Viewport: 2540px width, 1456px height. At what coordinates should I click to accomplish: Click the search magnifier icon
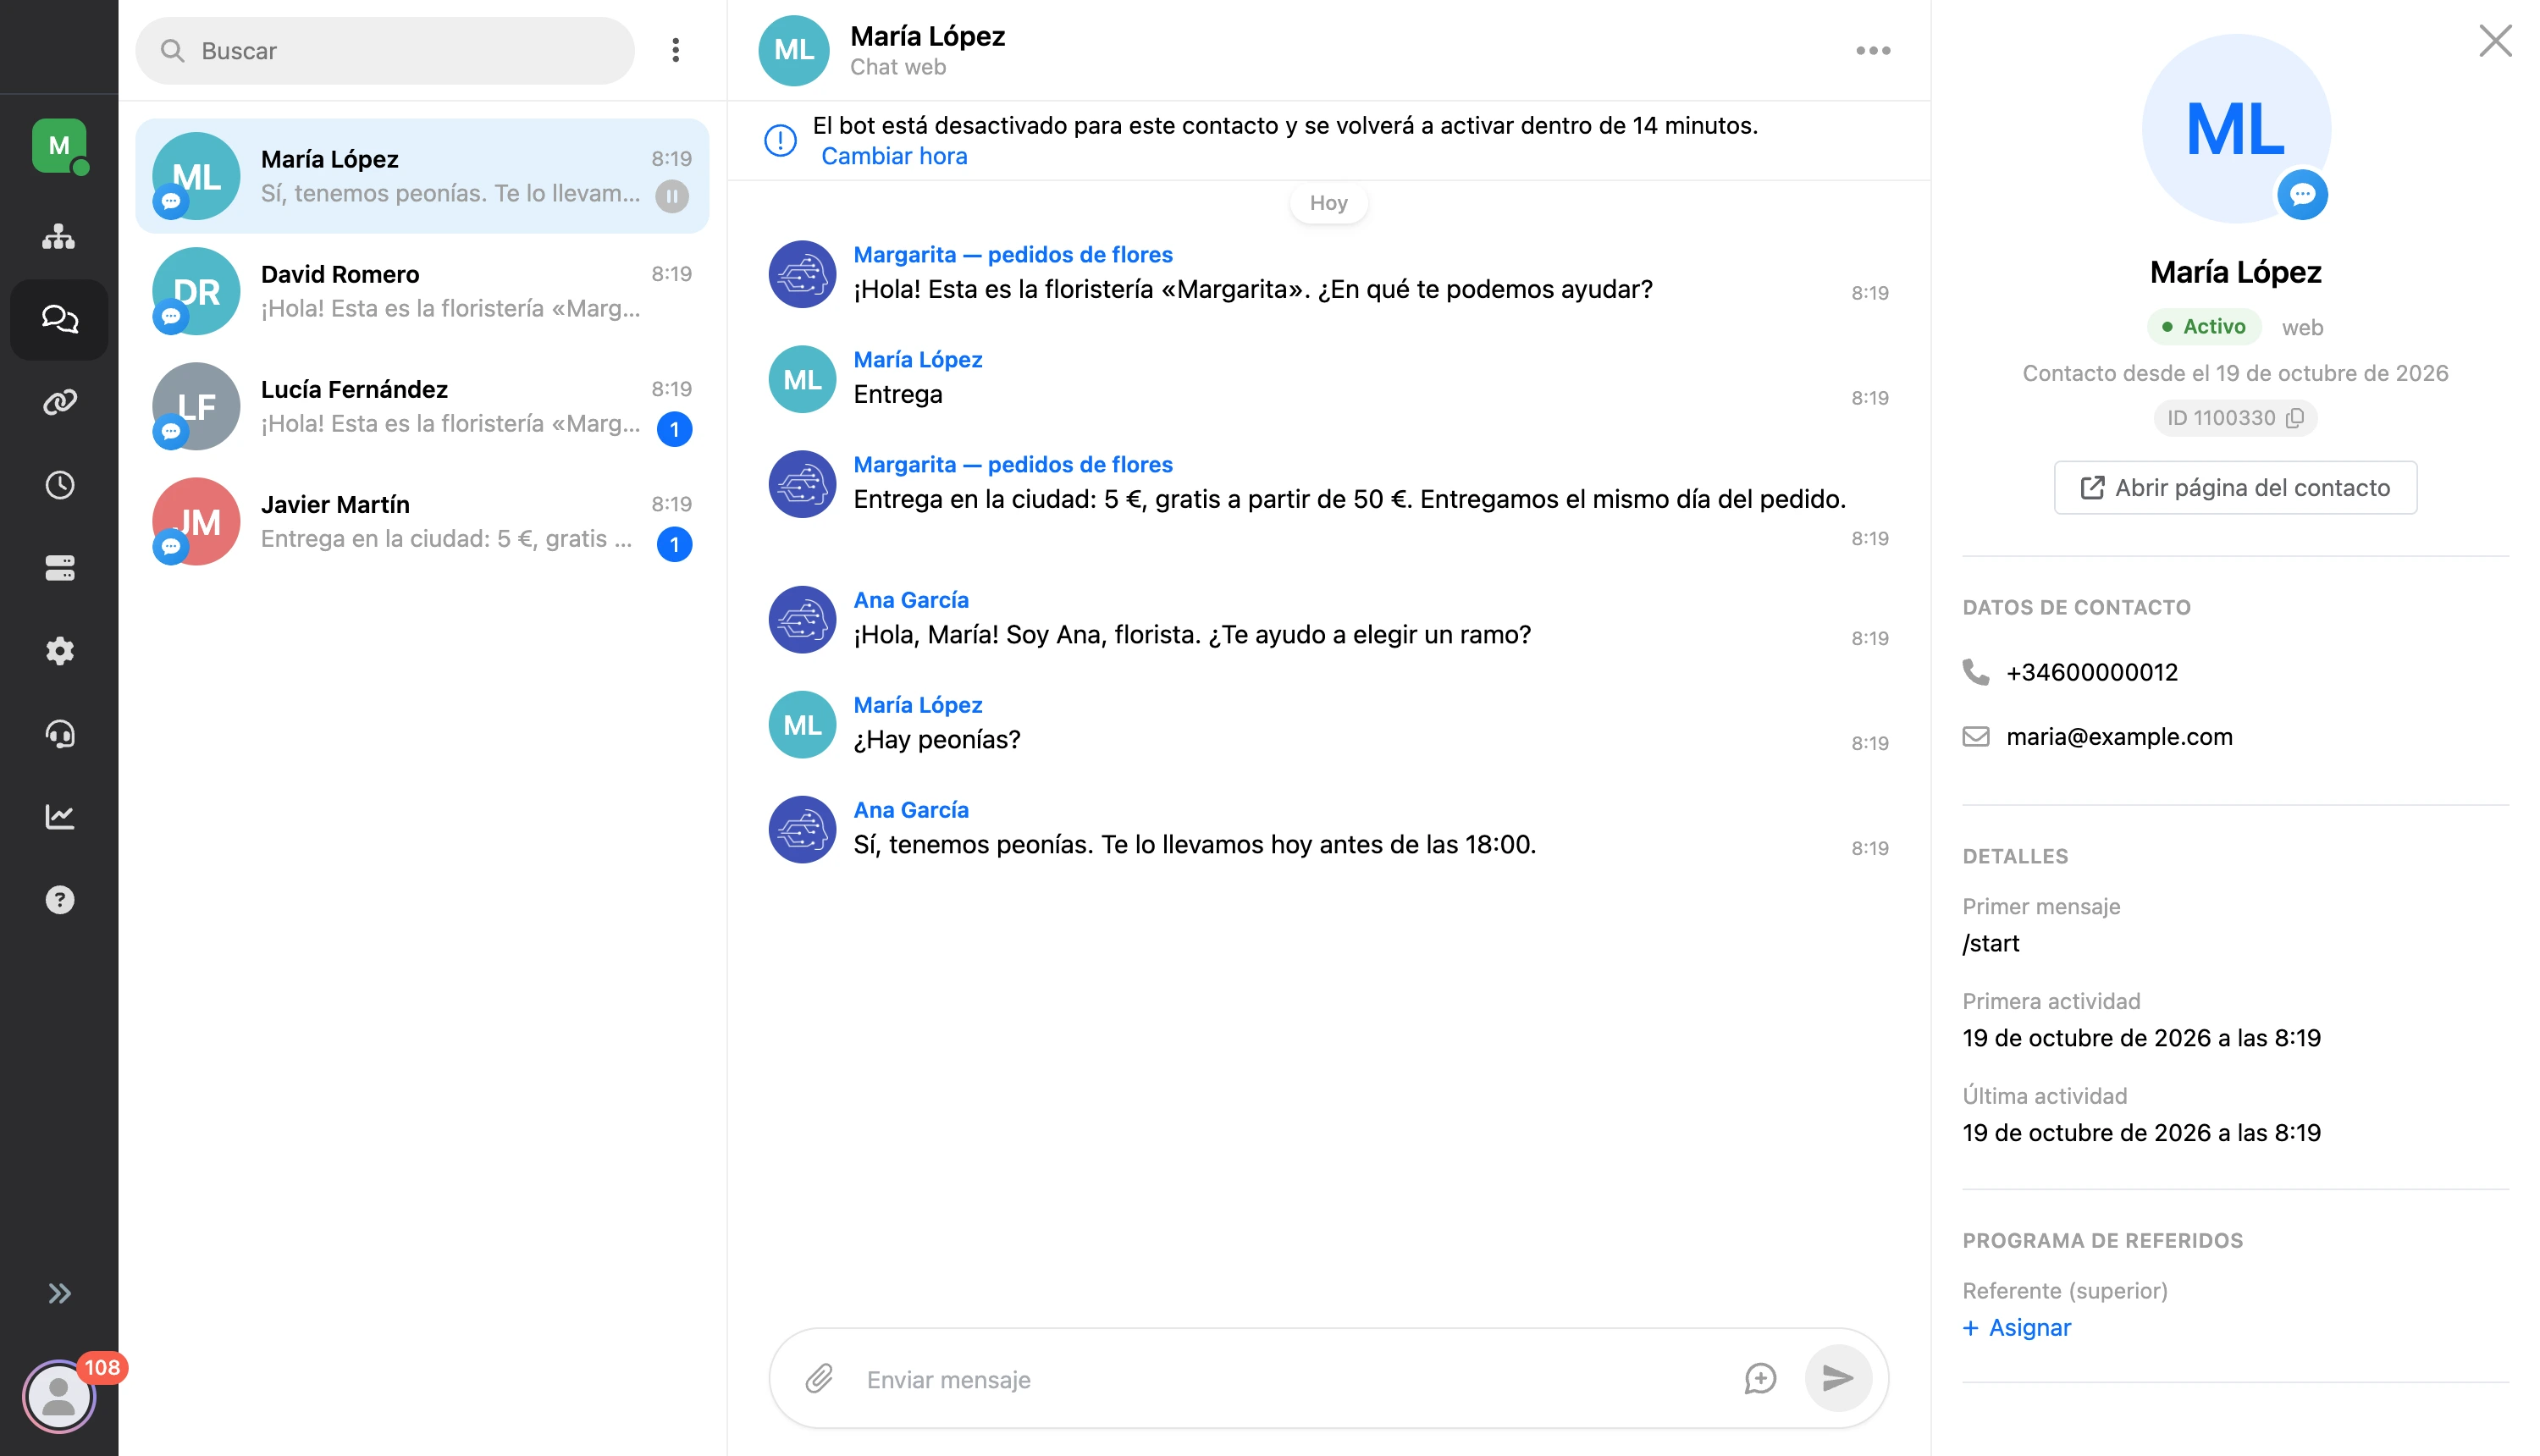click(x=172, y=50)
